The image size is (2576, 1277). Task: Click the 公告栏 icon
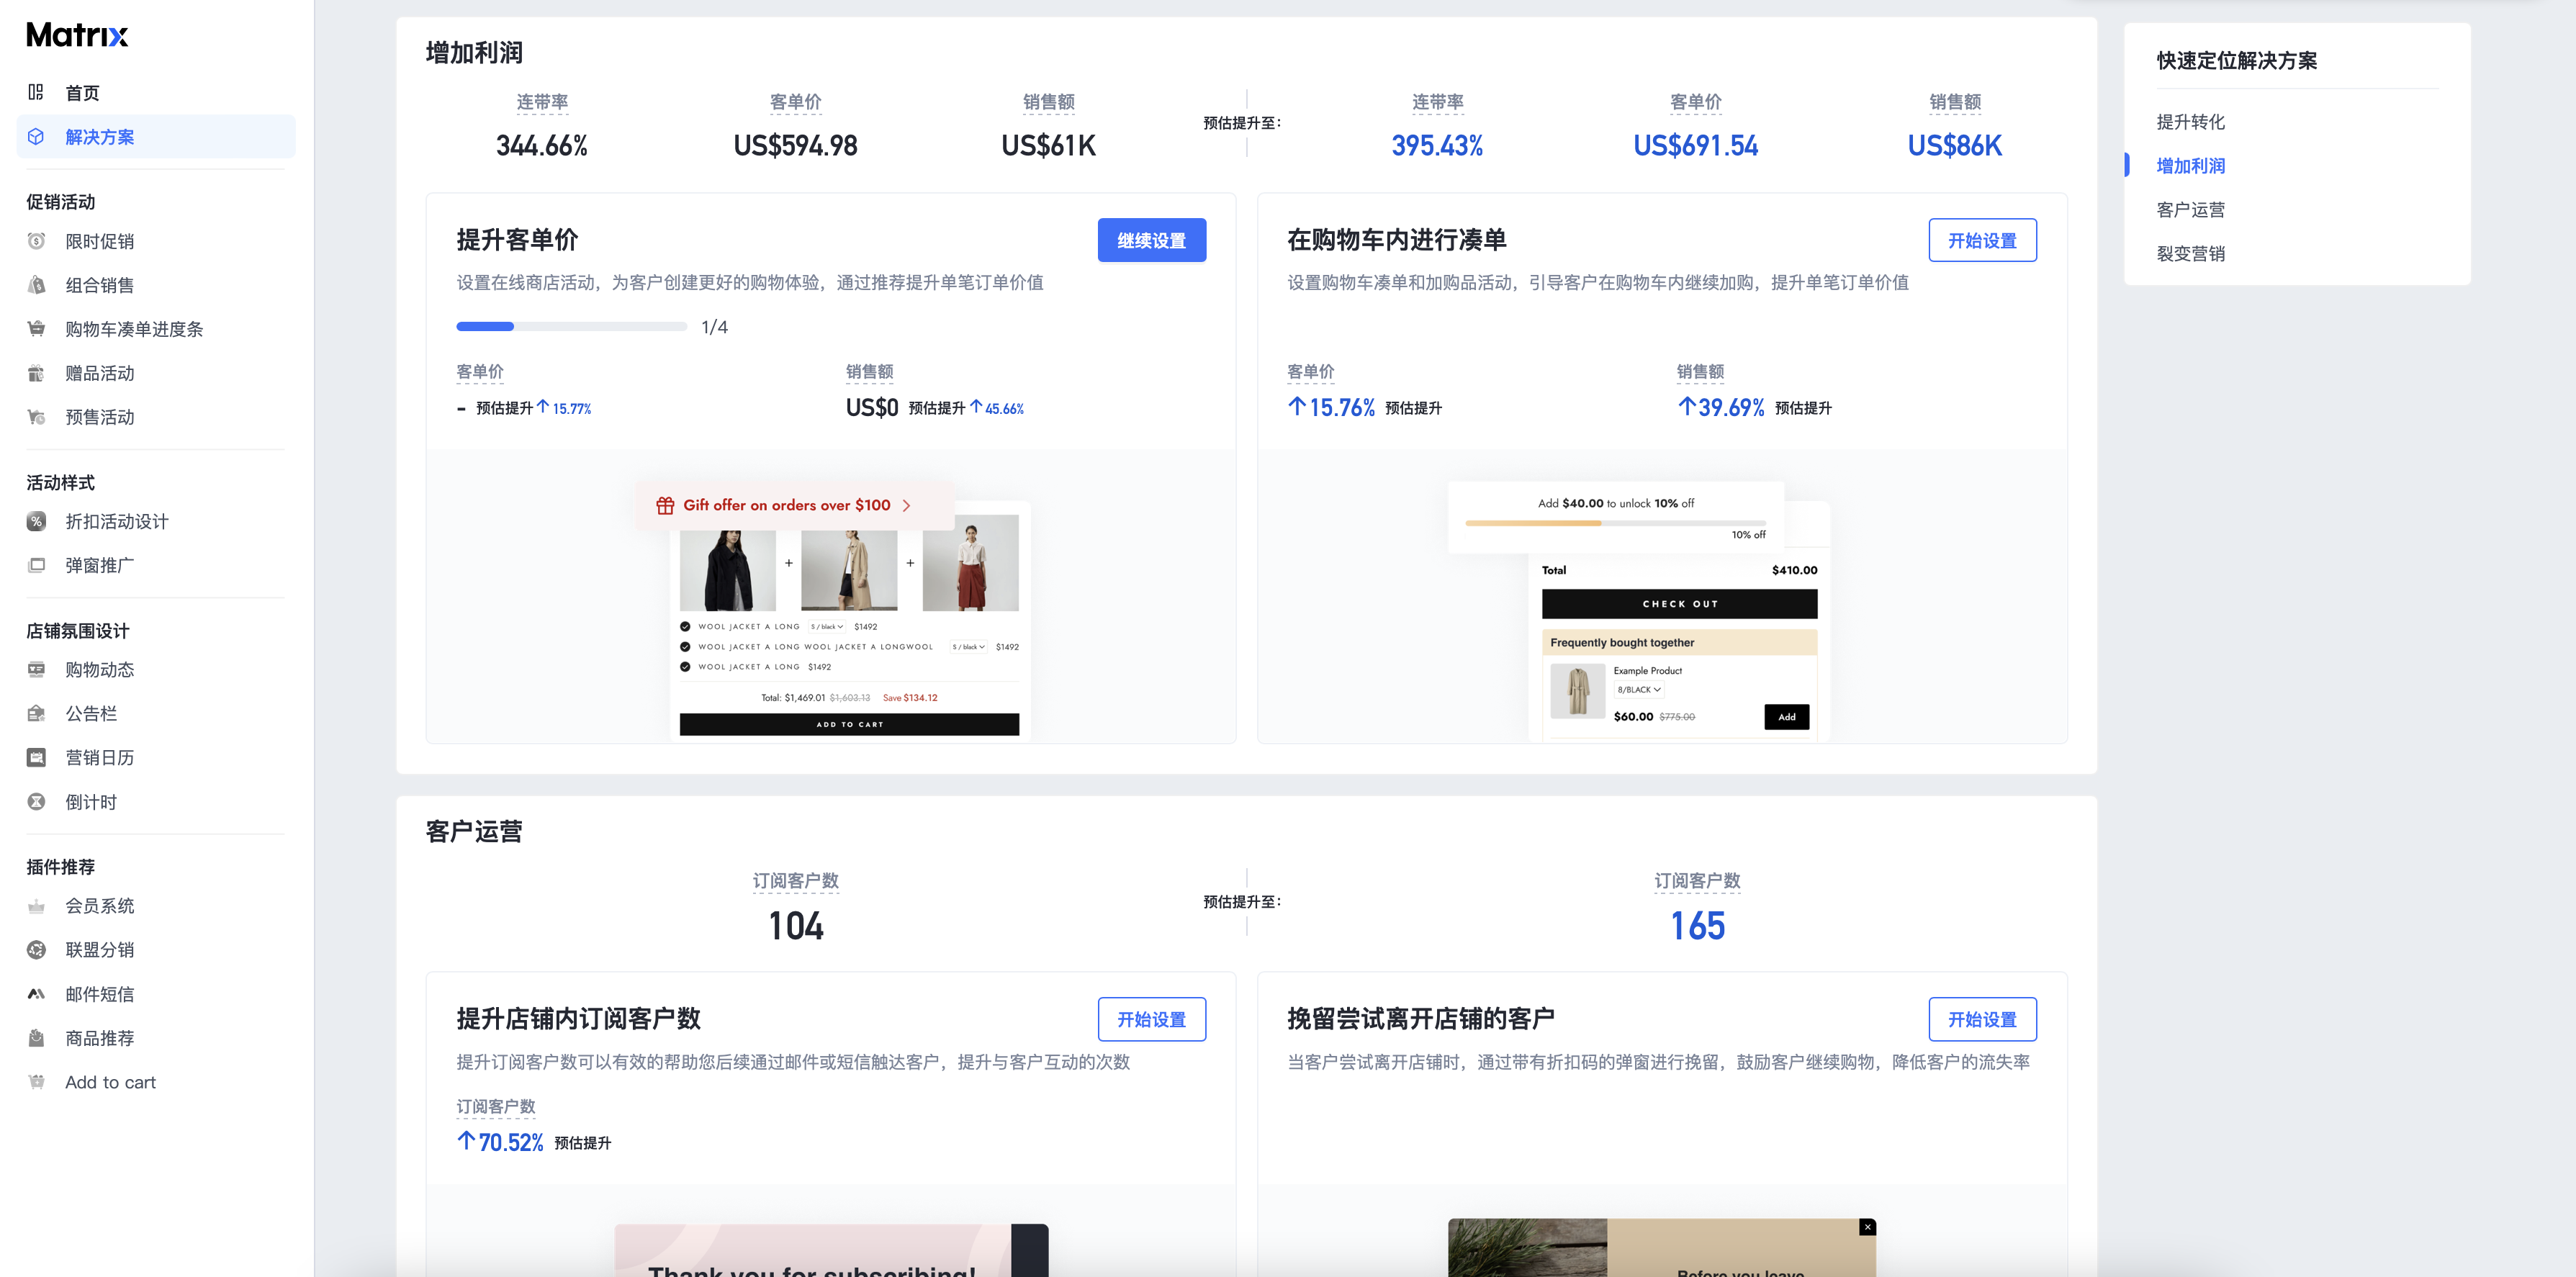(36, 713)
